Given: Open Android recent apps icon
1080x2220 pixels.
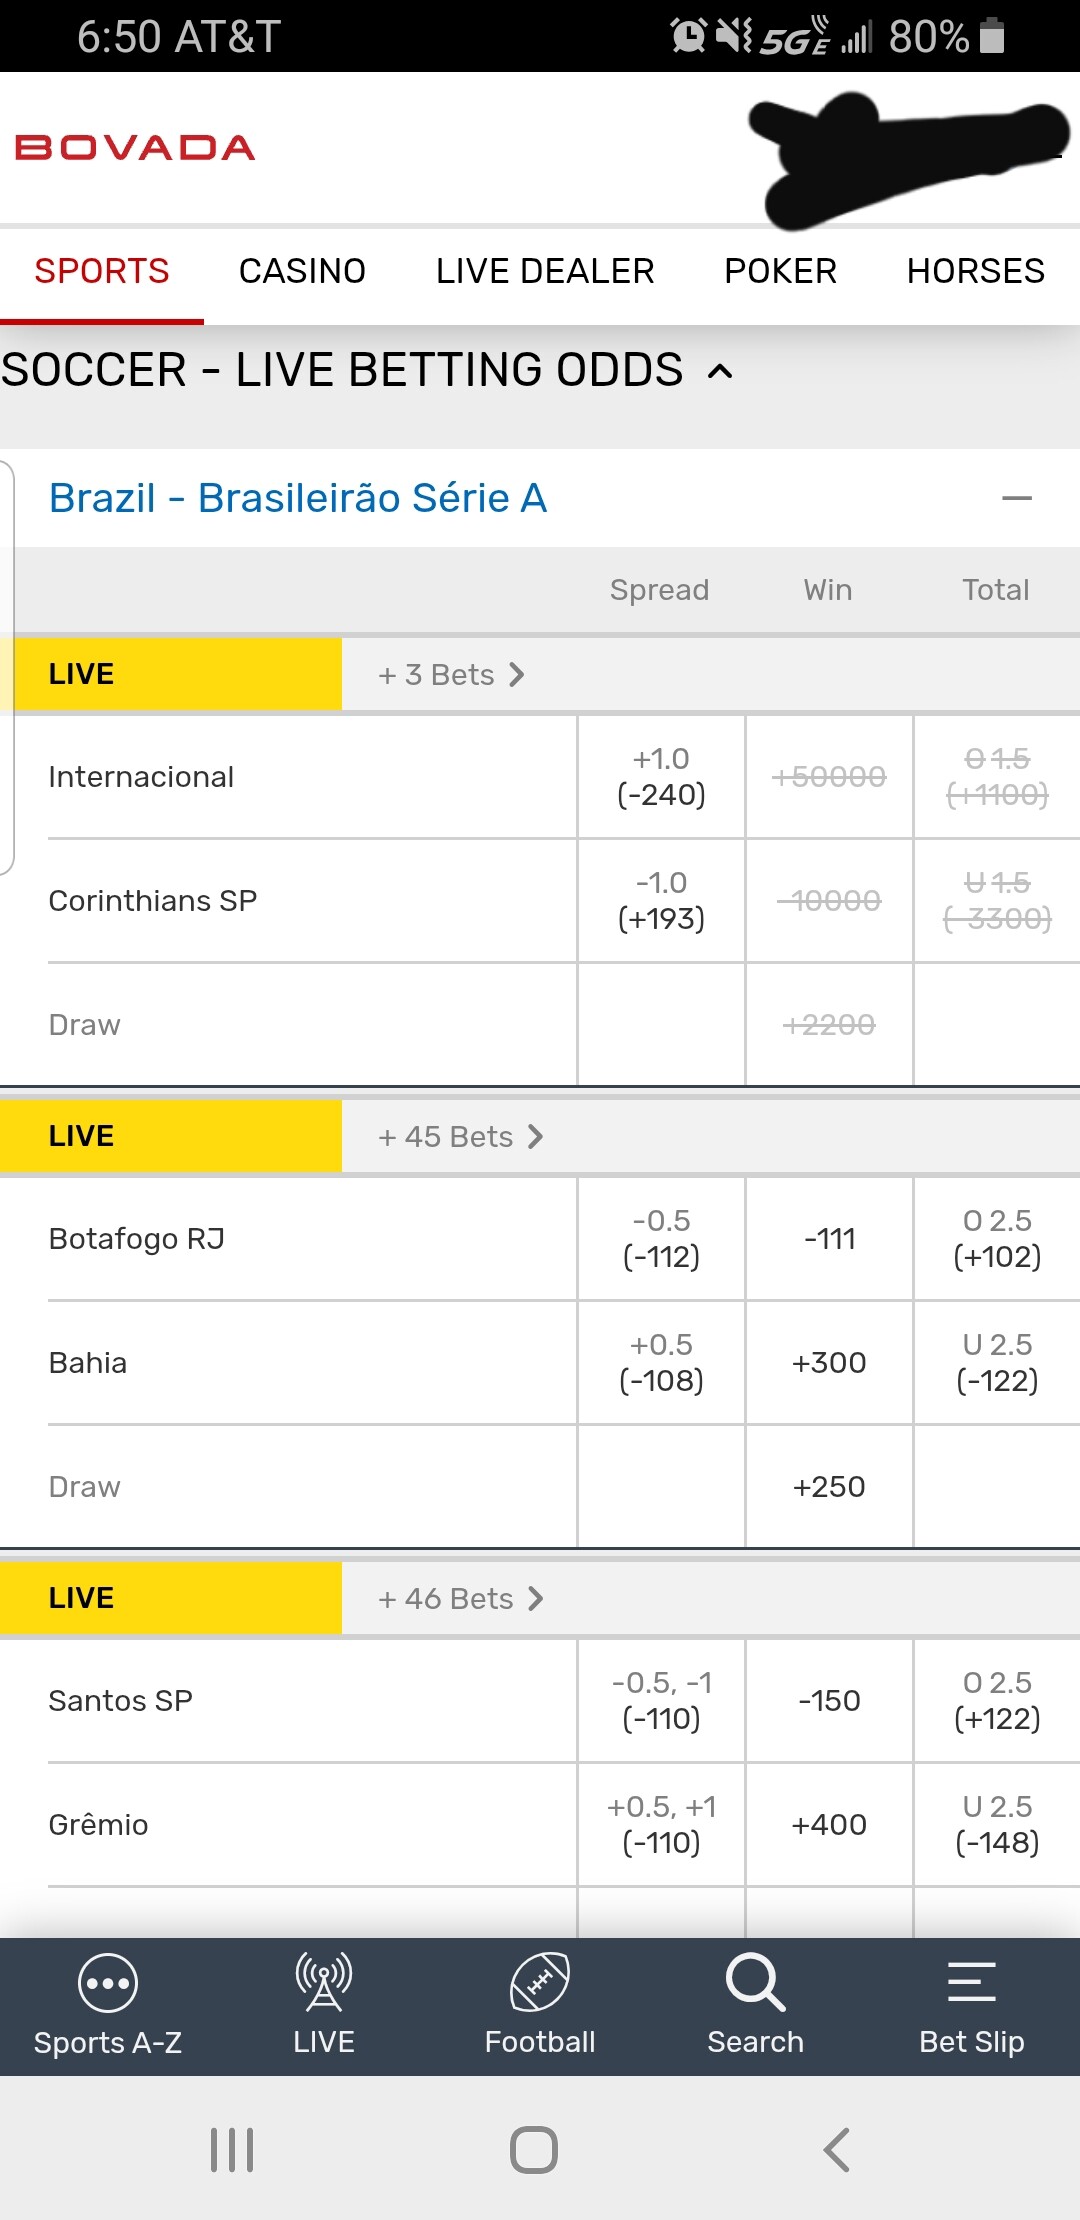Looking at the screenshot, I should pos(232,2149).
